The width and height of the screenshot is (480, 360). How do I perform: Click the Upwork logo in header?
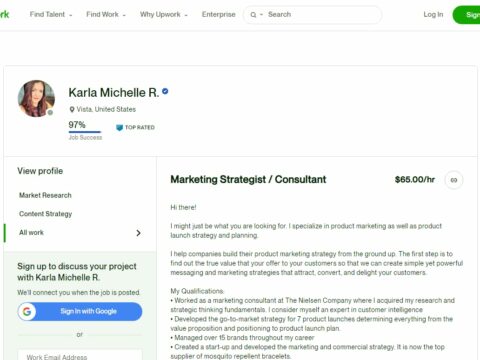[4, 14]
